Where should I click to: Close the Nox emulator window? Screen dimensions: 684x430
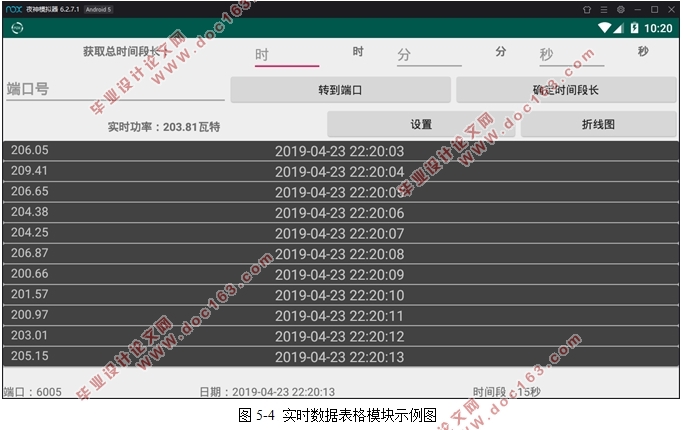tap(671, 10)
